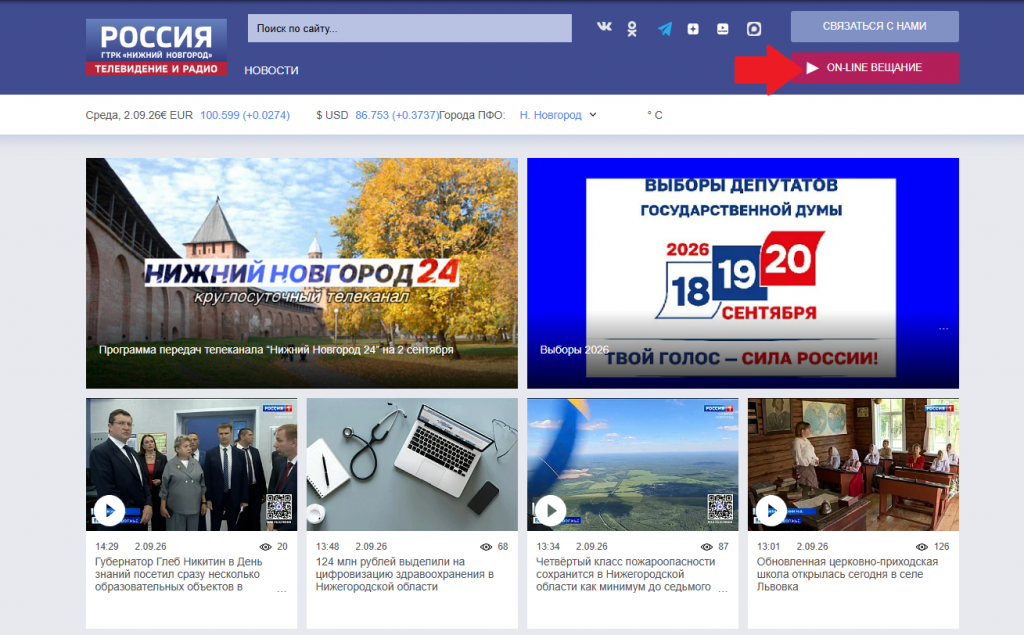
Task: Focus the Поиск по сайту search field
Action: (409, 28)
